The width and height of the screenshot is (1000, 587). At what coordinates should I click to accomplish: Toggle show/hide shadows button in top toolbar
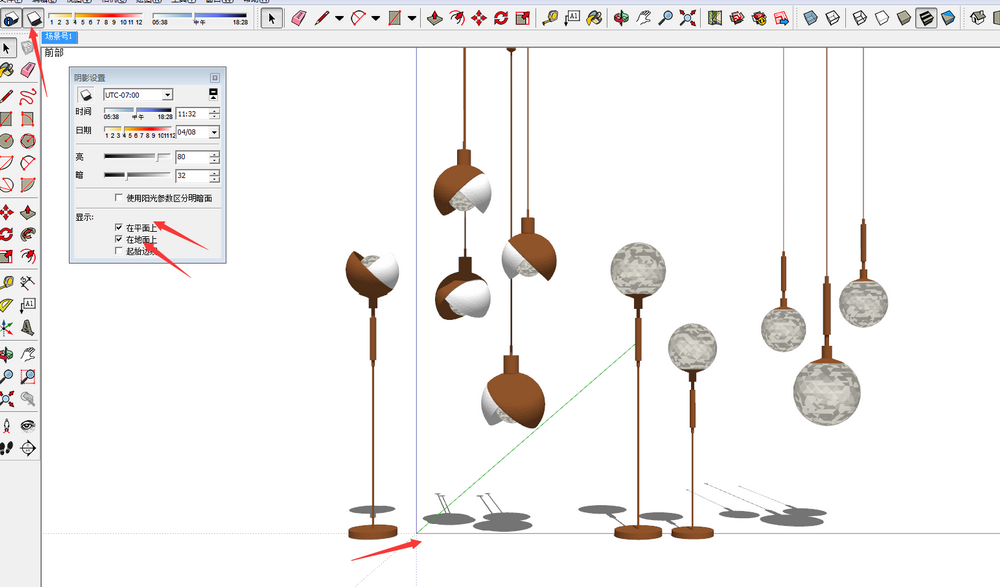[x=33, y=19]
